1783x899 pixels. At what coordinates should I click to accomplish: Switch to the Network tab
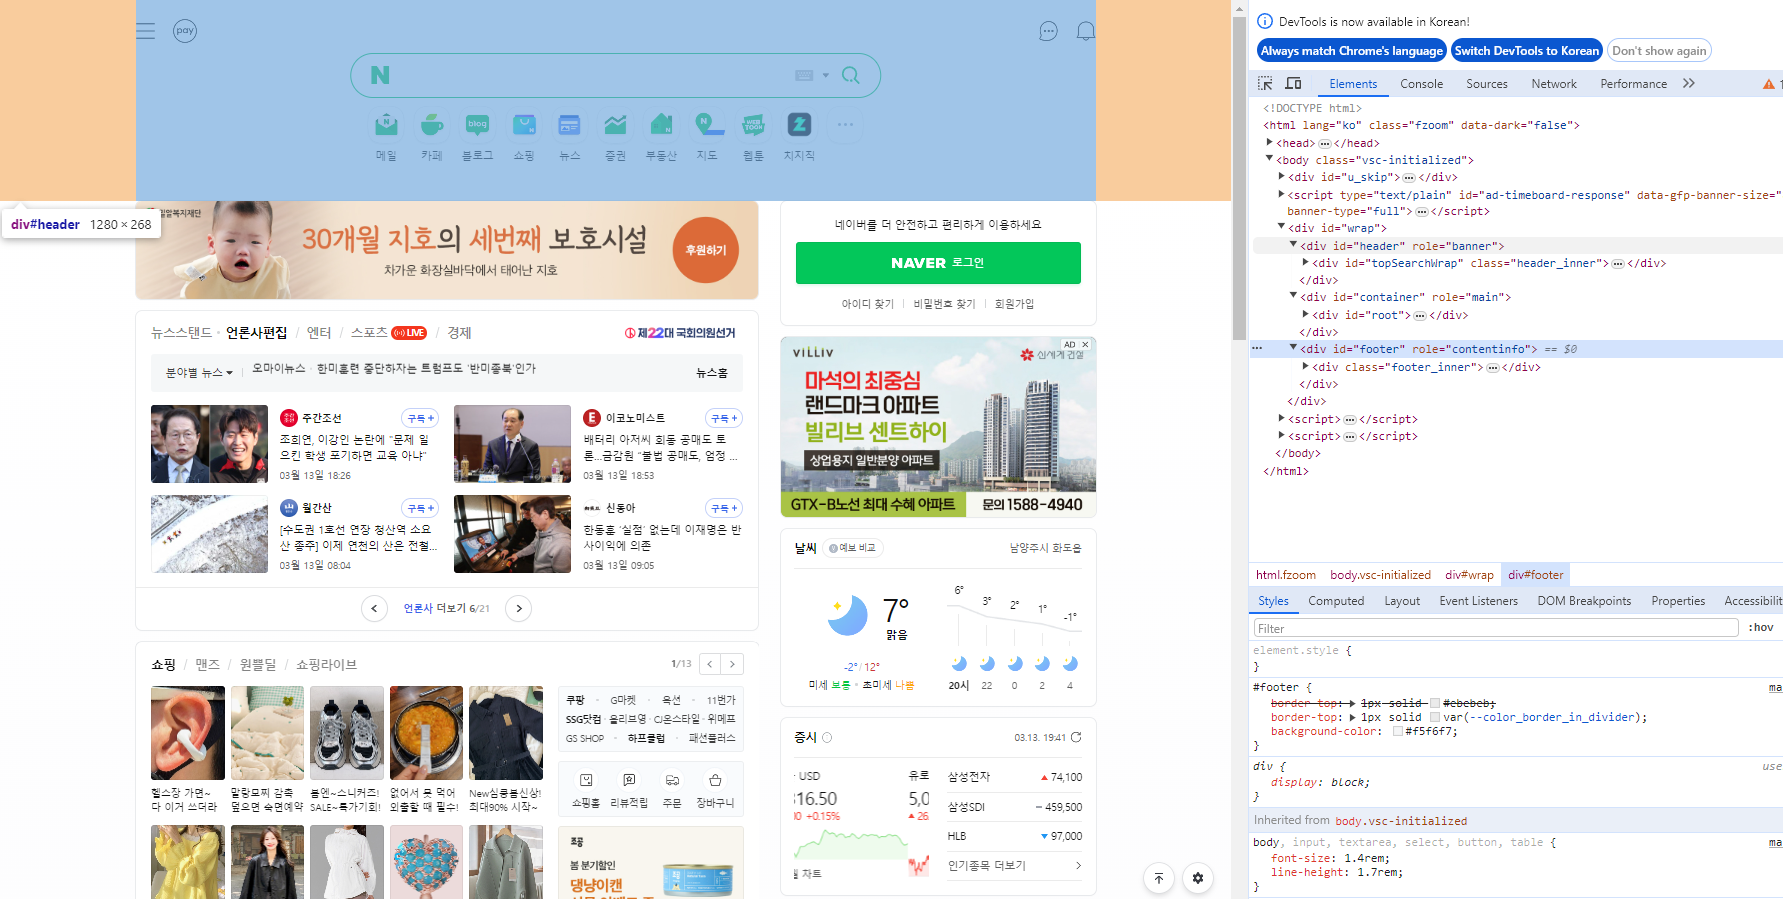pyautogui.click(x=1554, y=84)
